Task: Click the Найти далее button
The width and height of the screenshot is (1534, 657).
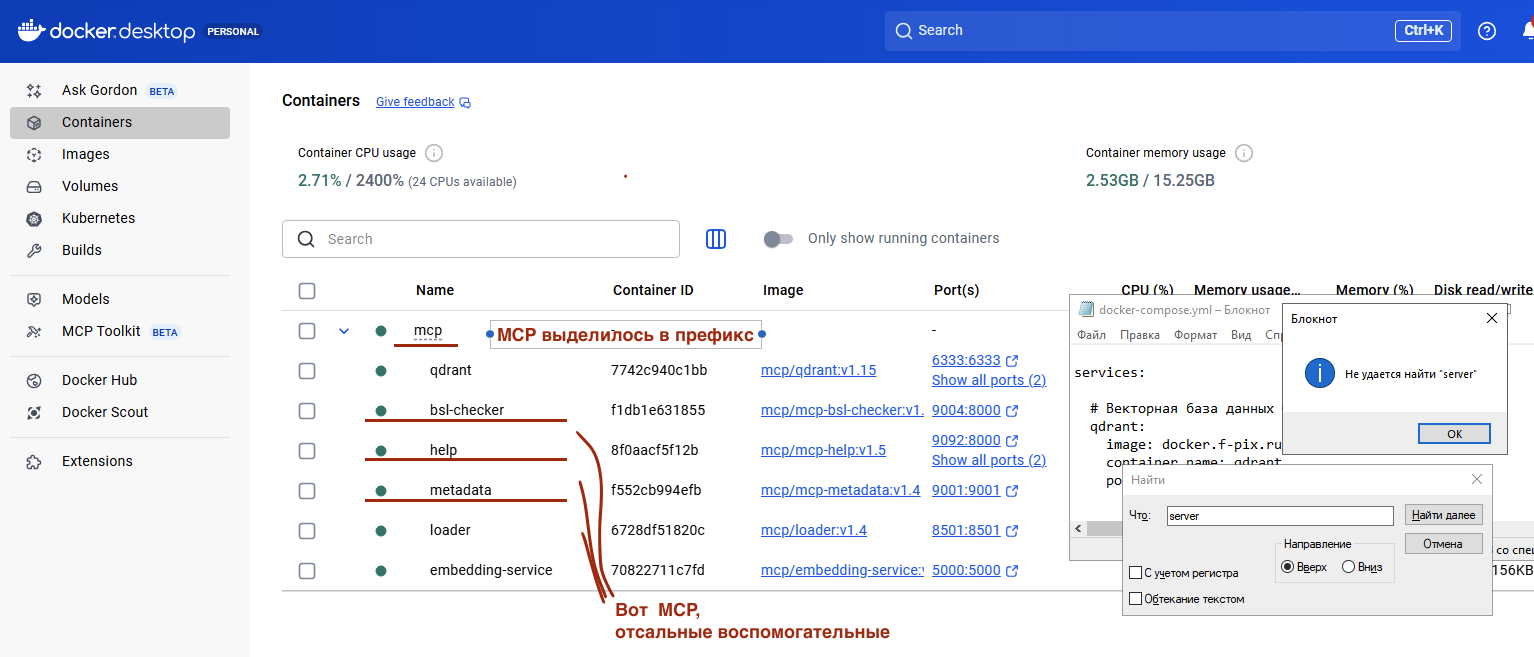Action: click(x=1443, y=515)
